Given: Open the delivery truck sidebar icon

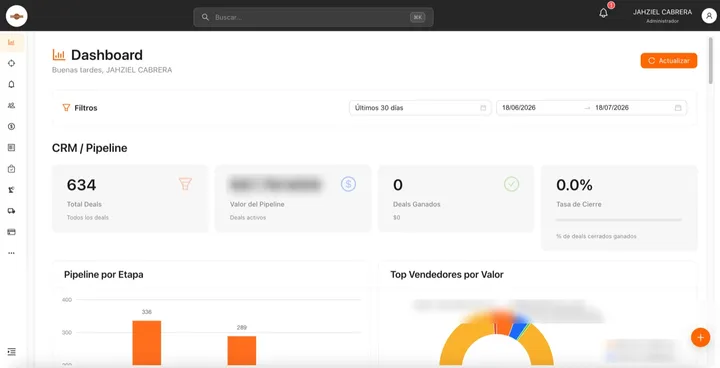Looking at the screenshot, I should pyautogui.click(x=11, y=211).
